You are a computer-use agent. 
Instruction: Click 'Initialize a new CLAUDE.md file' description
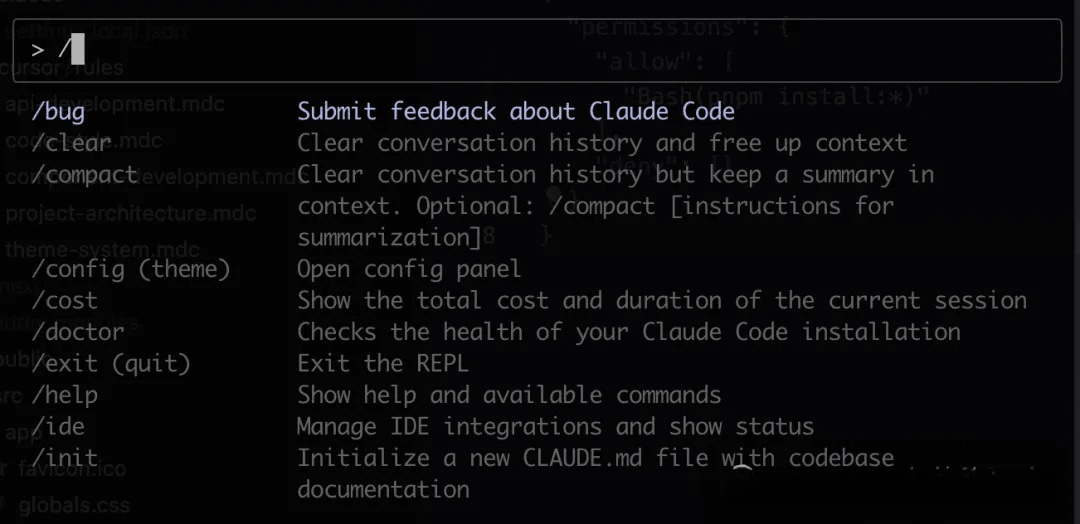(x=596, y=474)
